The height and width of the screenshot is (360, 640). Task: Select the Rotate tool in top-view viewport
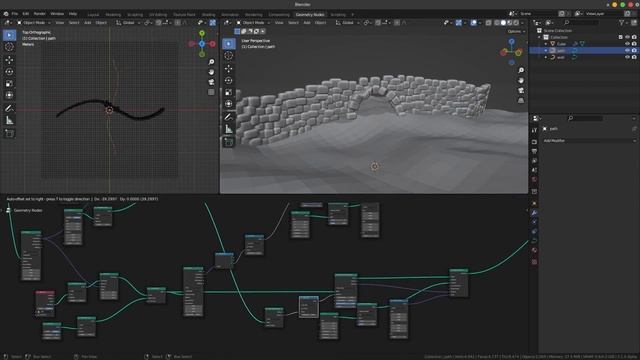(9, 72)
